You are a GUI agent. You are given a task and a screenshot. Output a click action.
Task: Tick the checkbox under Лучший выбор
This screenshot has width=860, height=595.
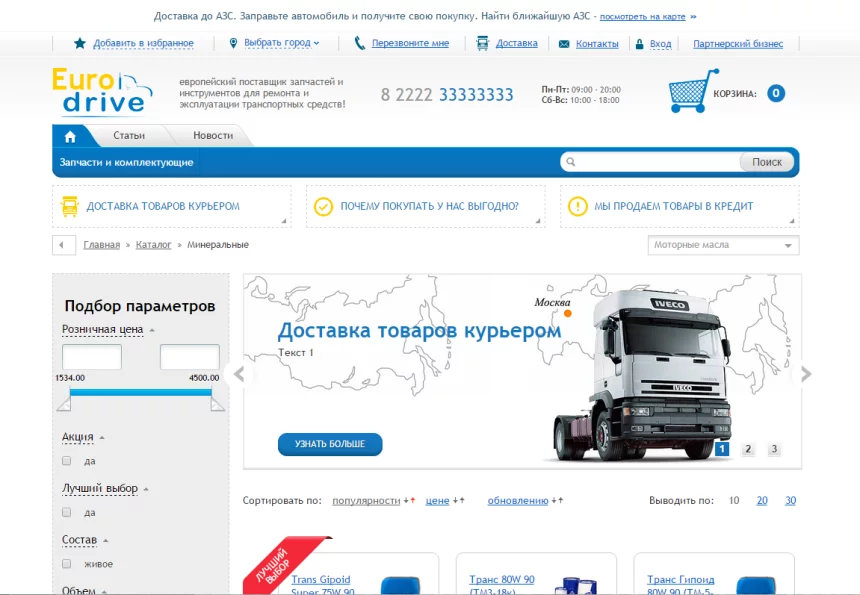pyautogui.click(x=67, y=512)
